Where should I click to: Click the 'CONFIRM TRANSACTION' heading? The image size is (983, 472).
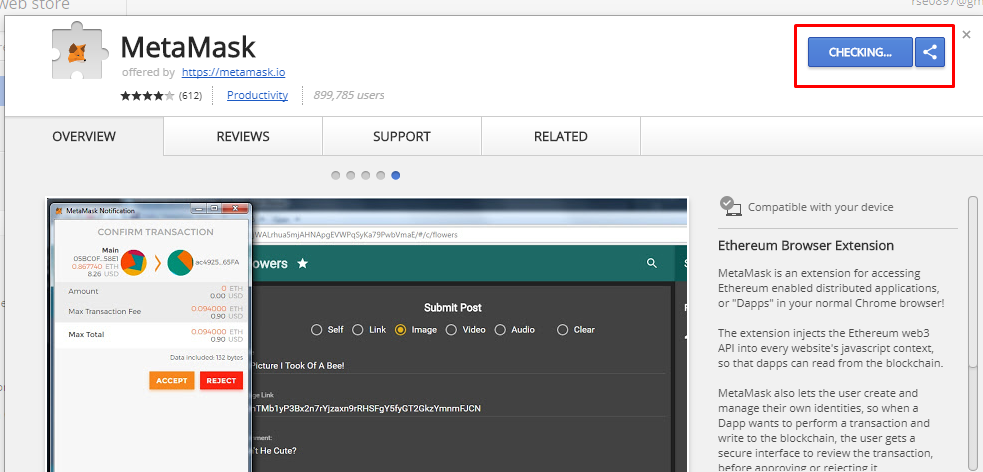pos(155,232)
